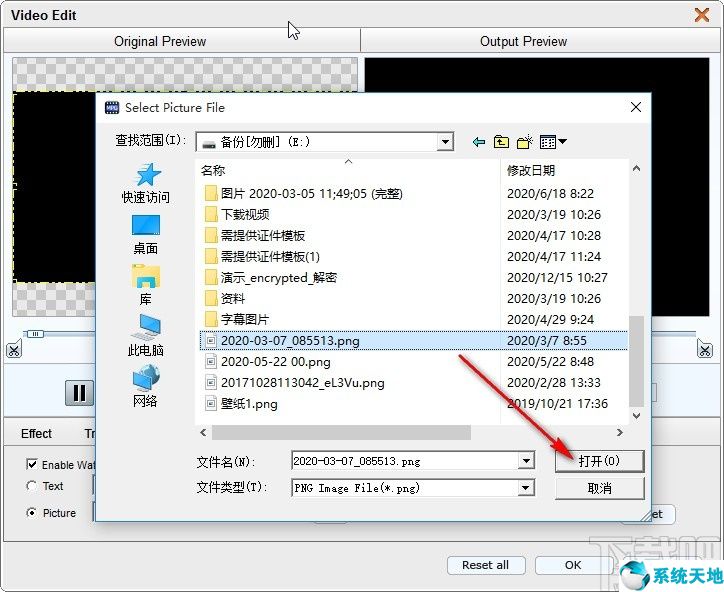Click file icon of 2020-05-22 00.png
This screenshot has height=592, width=724.
point(211,362)
